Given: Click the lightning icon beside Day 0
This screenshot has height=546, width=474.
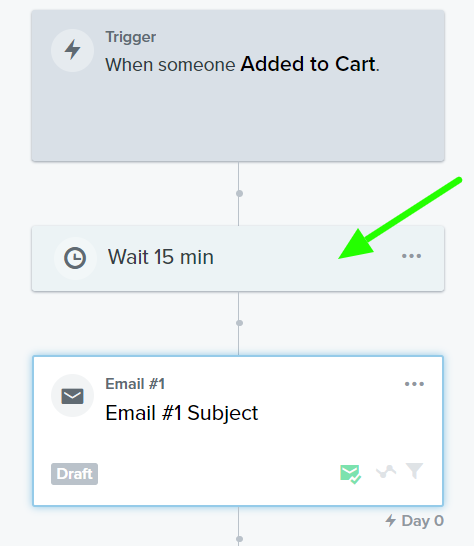Looking at the screenshot, I should coord(391,521).
